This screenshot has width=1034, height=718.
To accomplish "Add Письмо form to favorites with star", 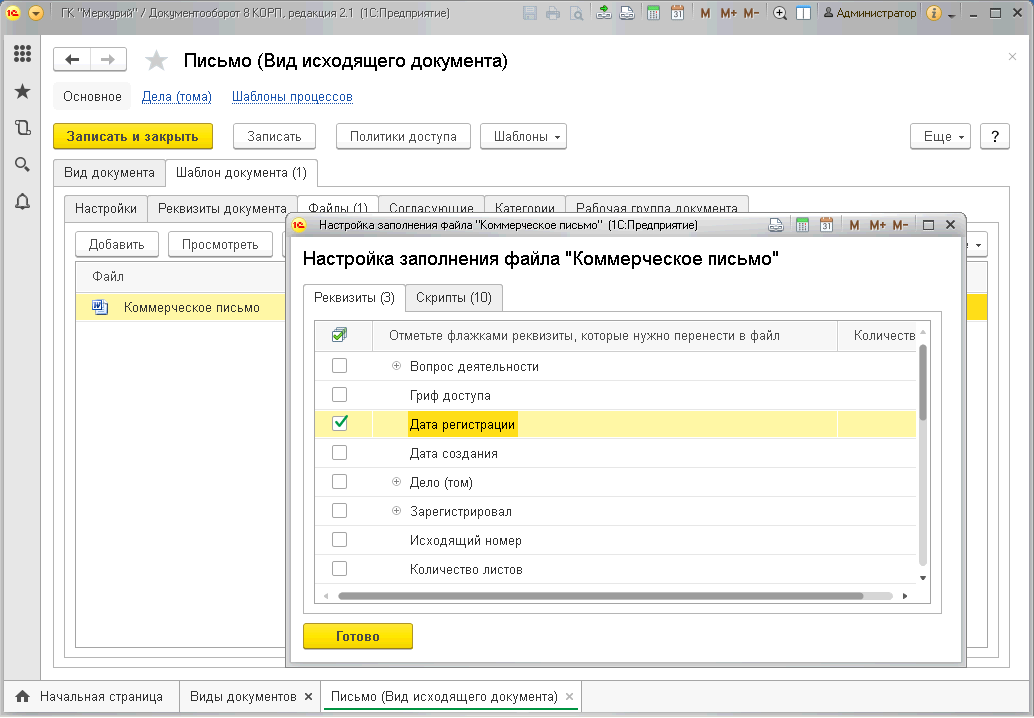I will (156, 61).
